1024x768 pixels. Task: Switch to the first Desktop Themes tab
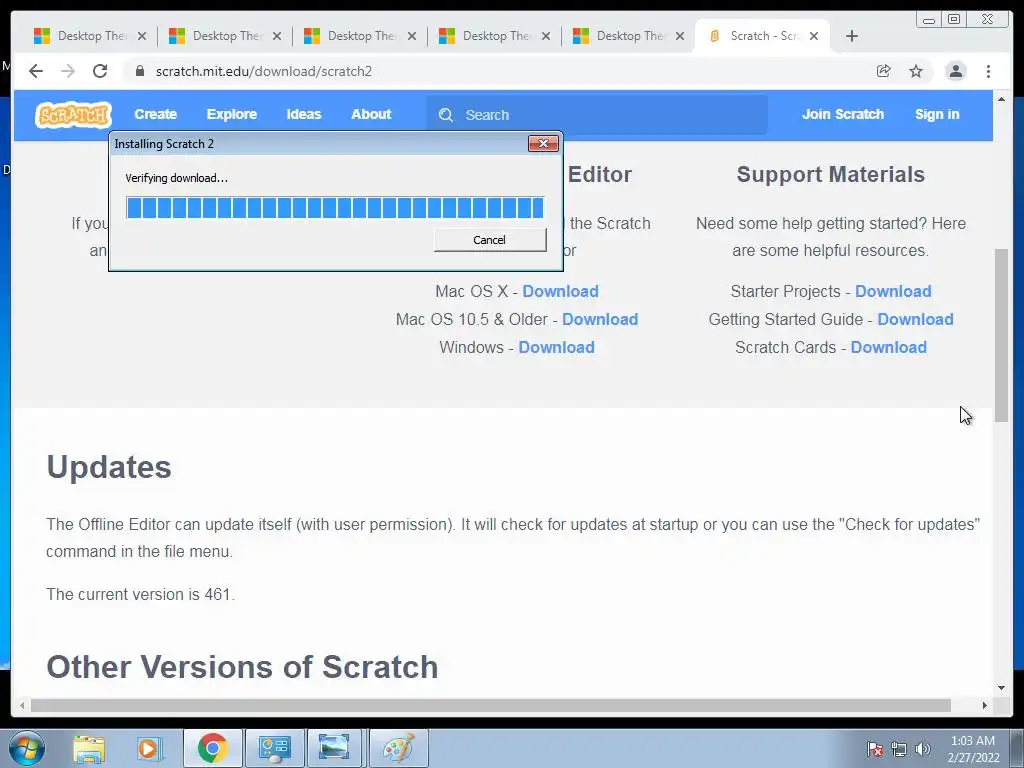[x=90, y=36]
